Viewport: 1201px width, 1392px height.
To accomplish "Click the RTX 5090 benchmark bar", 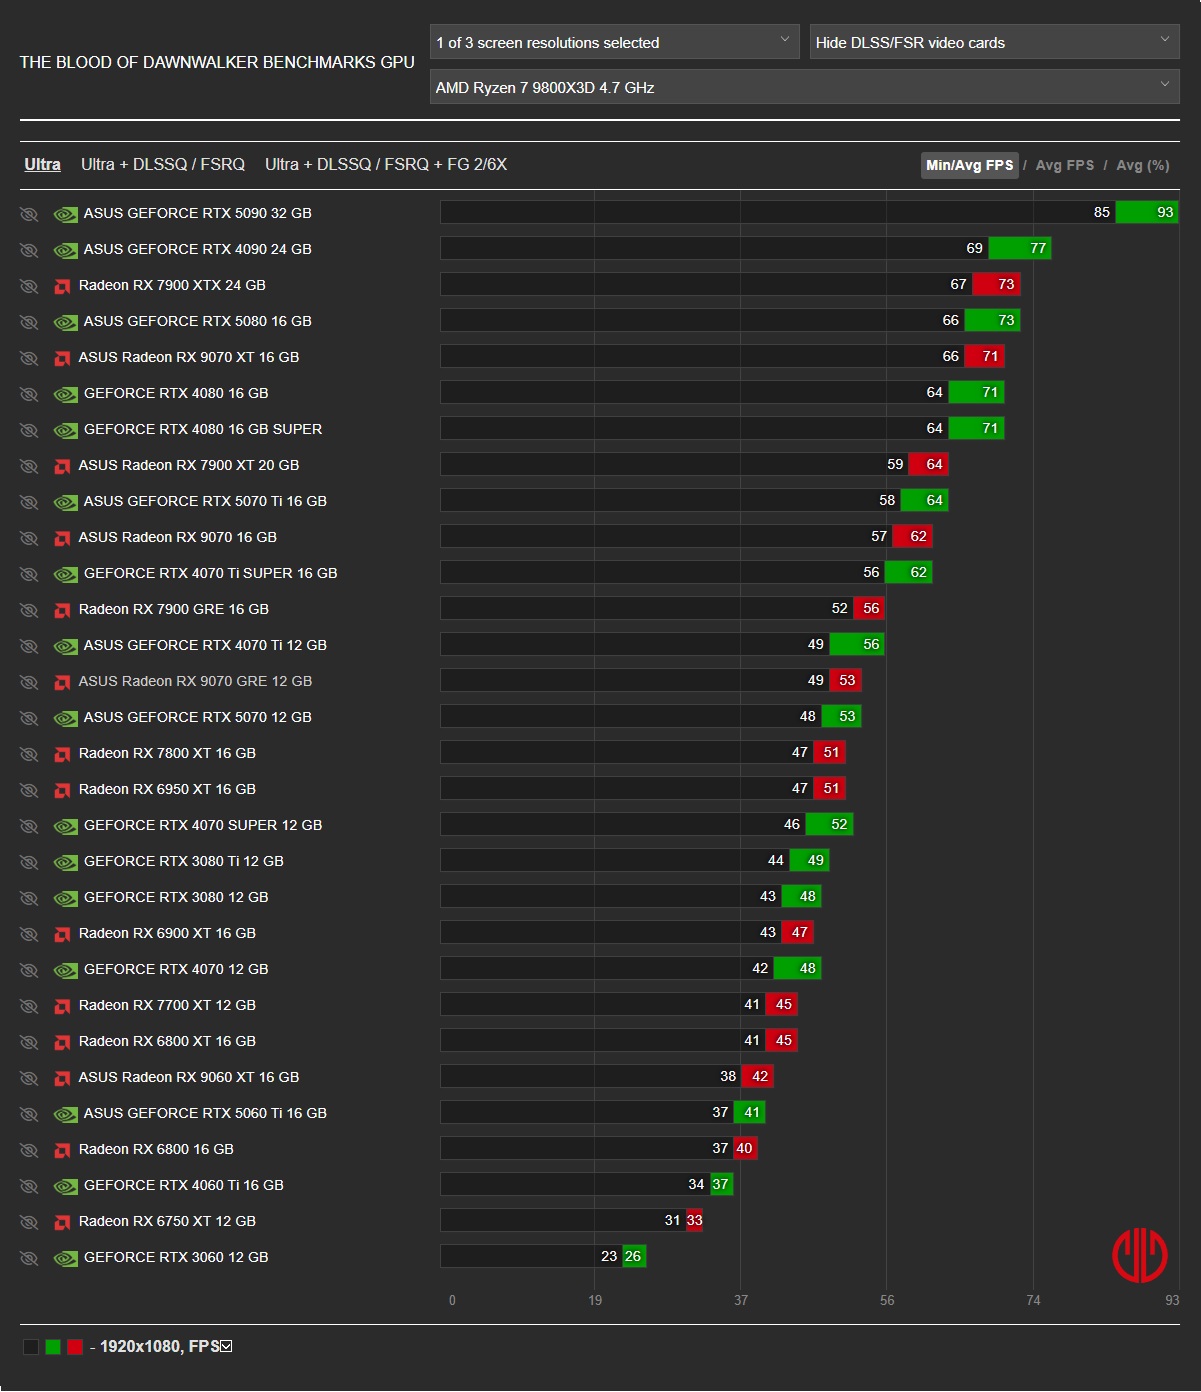I will pyautogui.click(x=809, y=212).
